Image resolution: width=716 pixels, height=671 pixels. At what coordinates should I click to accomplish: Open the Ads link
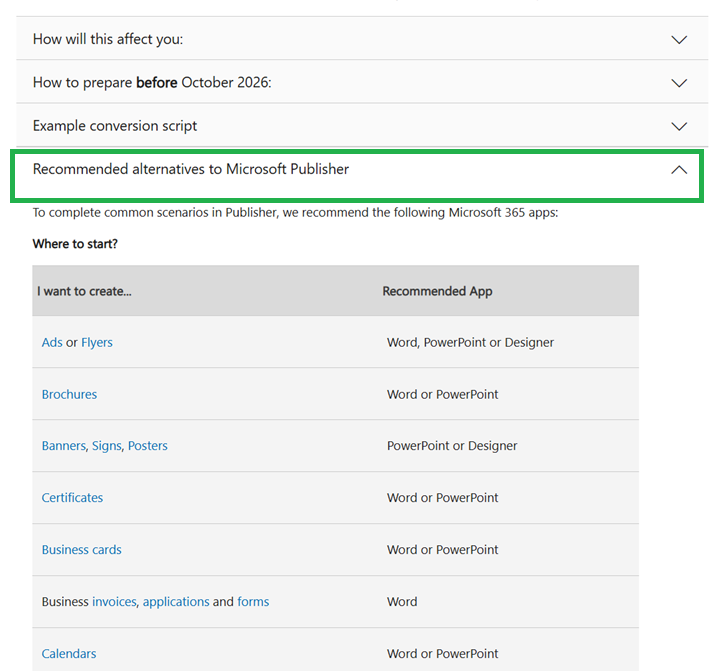point(52,342)
